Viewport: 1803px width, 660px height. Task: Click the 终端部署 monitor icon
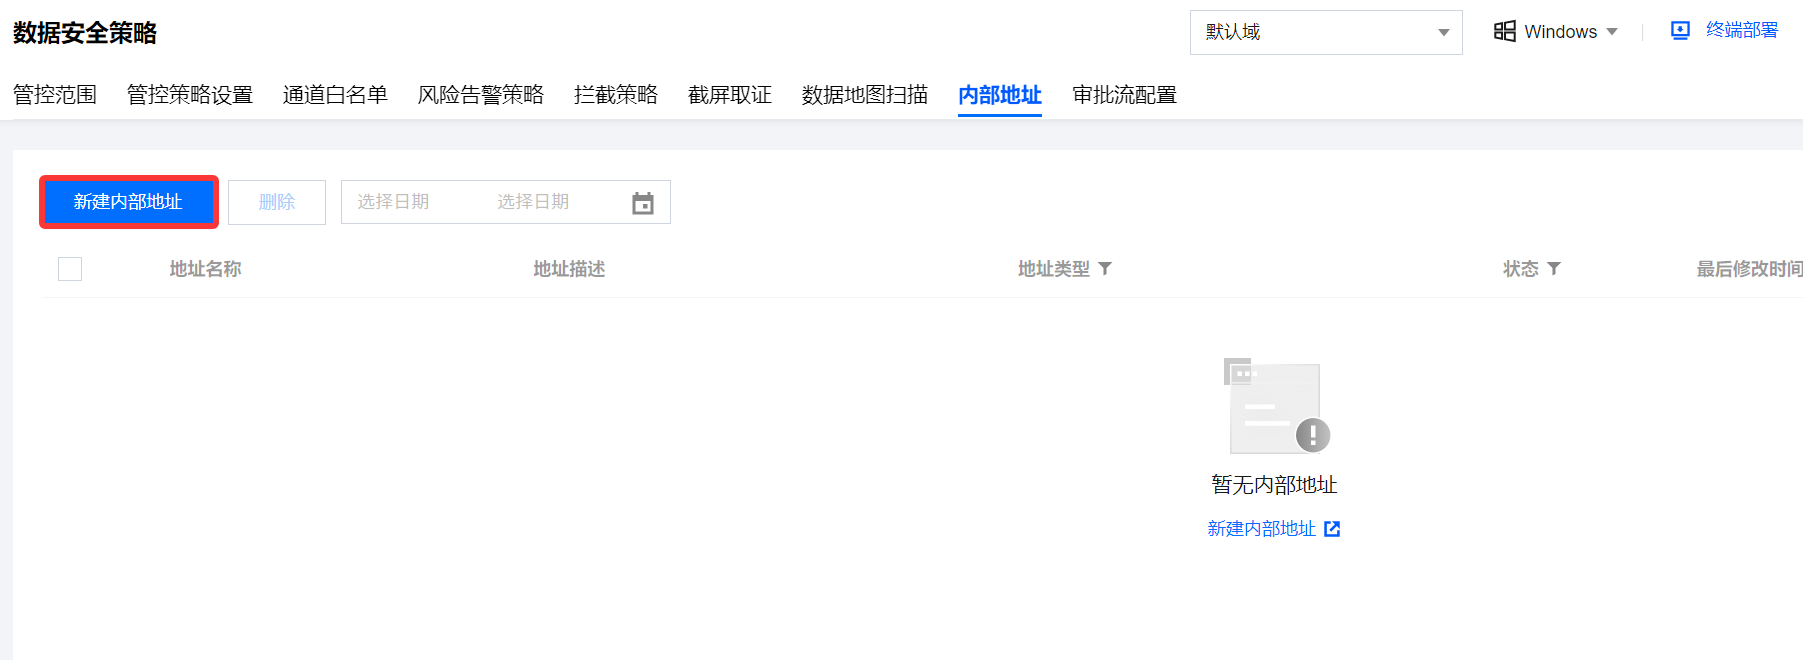click(x=1680, y=31)
